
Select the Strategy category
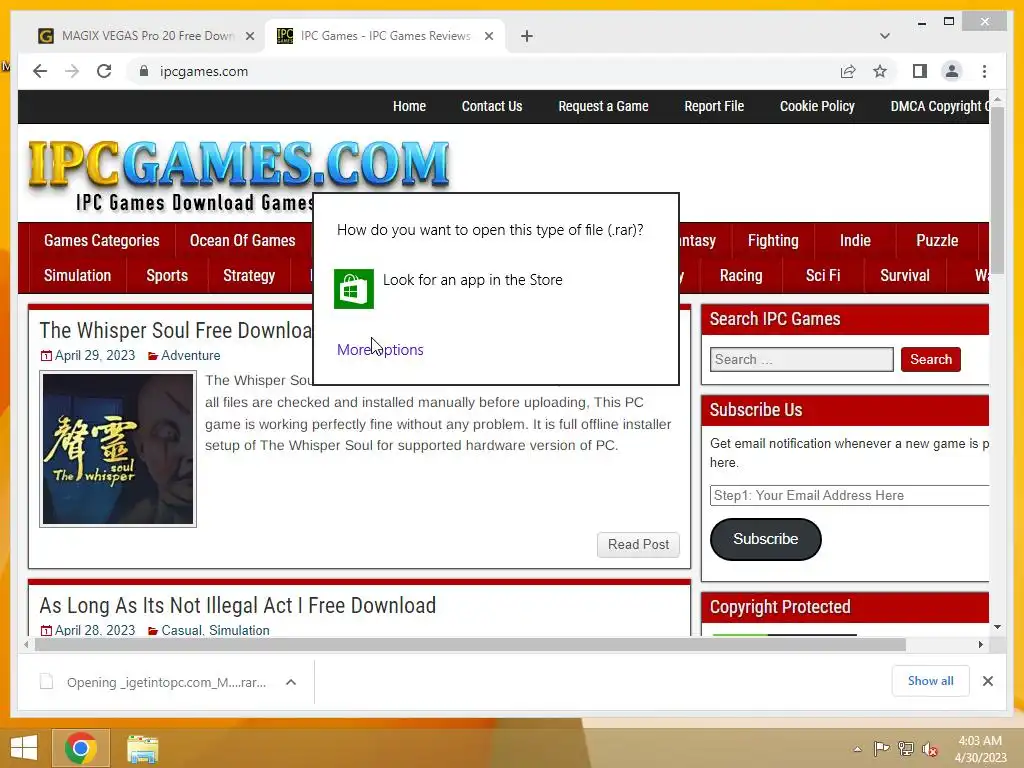coord(249,276)
